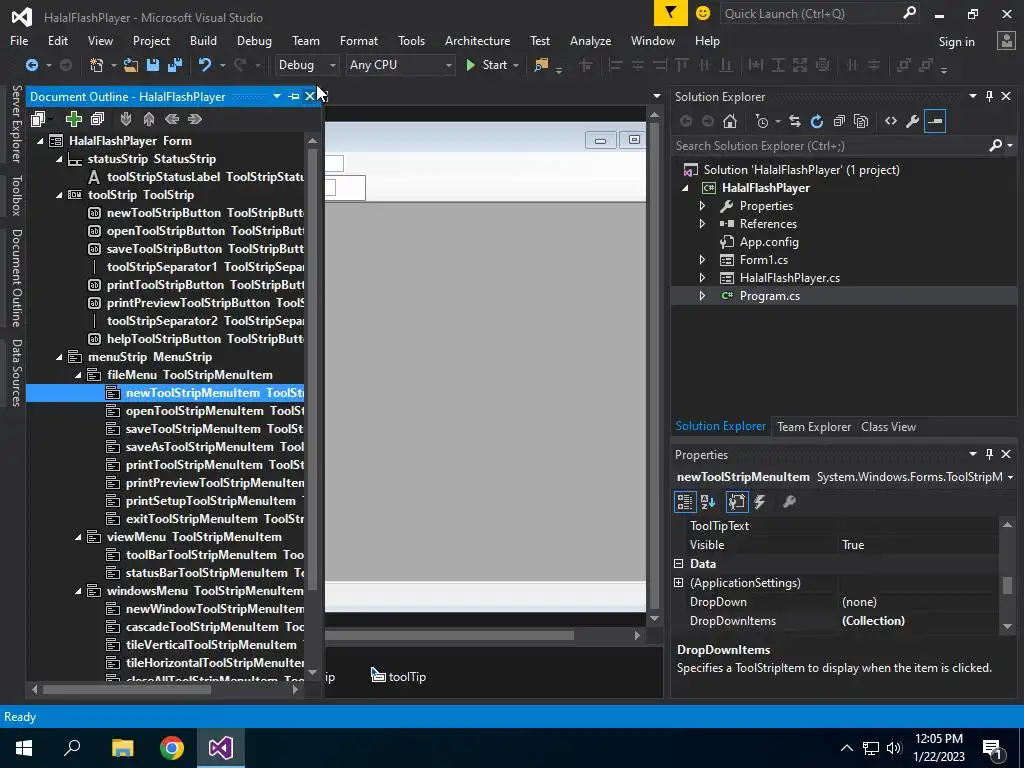Screen dimensions: 1024x768
Task: Open the Build menu
Action: pos(203,40)
